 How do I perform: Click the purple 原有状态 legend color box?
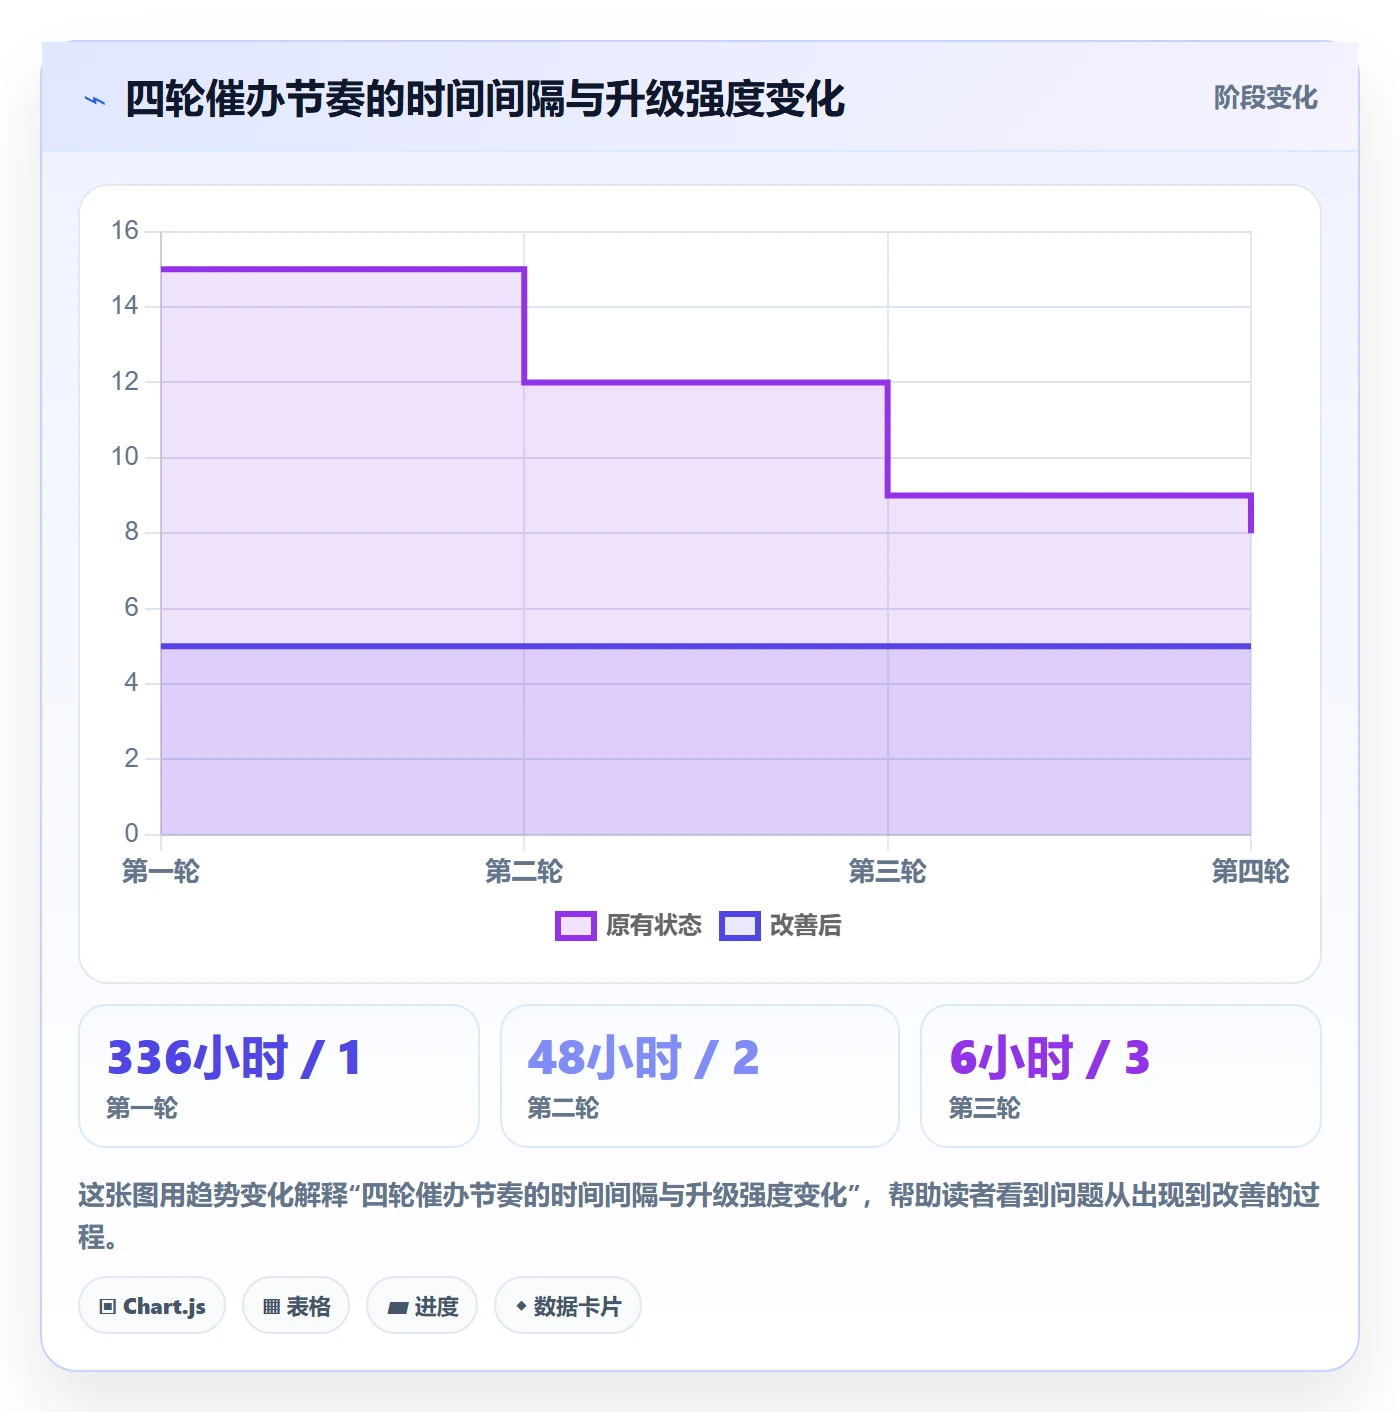[576, 926]
